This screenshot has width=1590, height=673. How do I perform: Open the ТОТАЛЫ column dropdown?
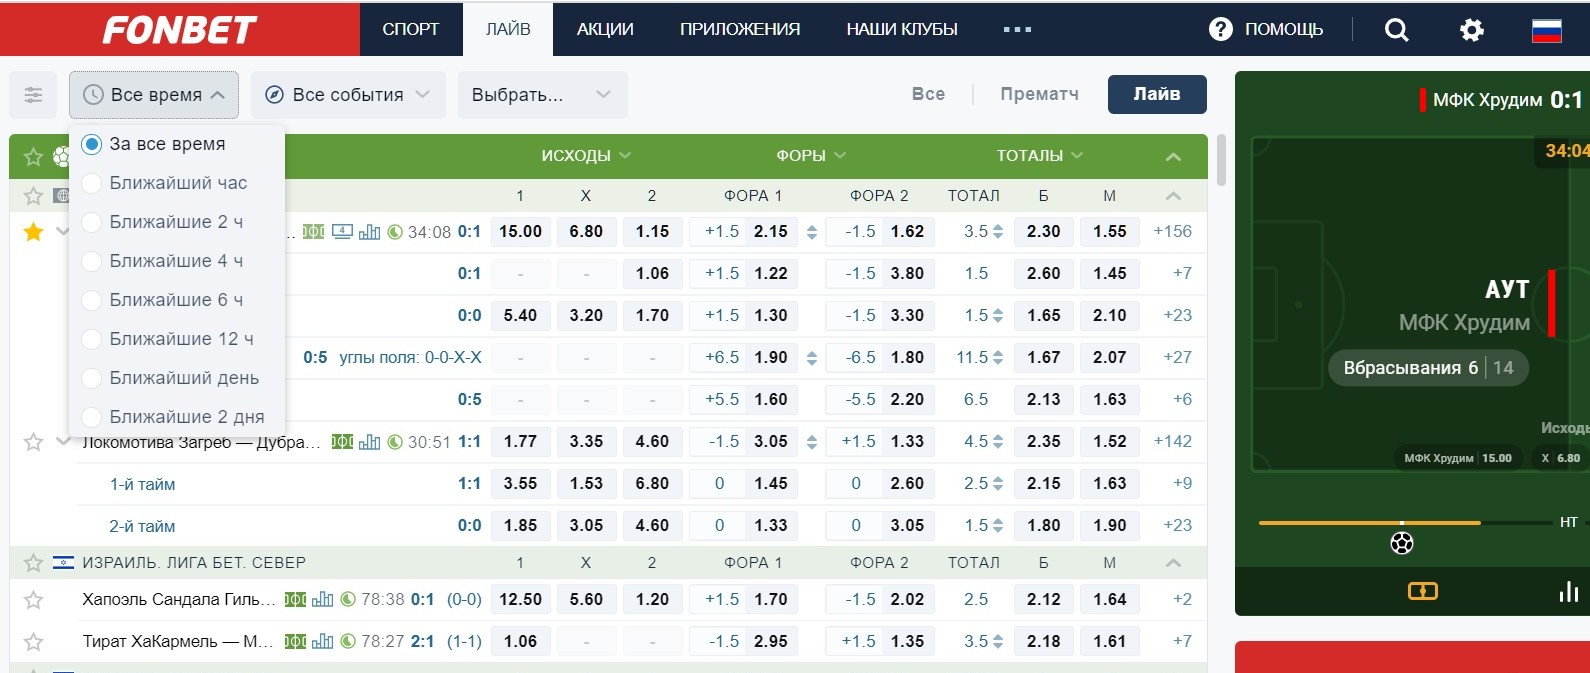[1040, 156]
